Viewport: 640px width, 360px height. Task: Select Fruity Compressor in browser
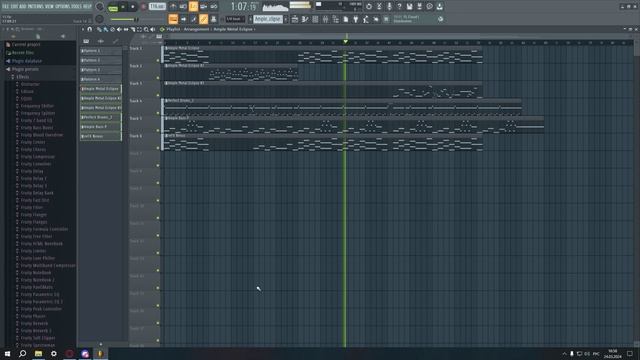coord(38,157)
